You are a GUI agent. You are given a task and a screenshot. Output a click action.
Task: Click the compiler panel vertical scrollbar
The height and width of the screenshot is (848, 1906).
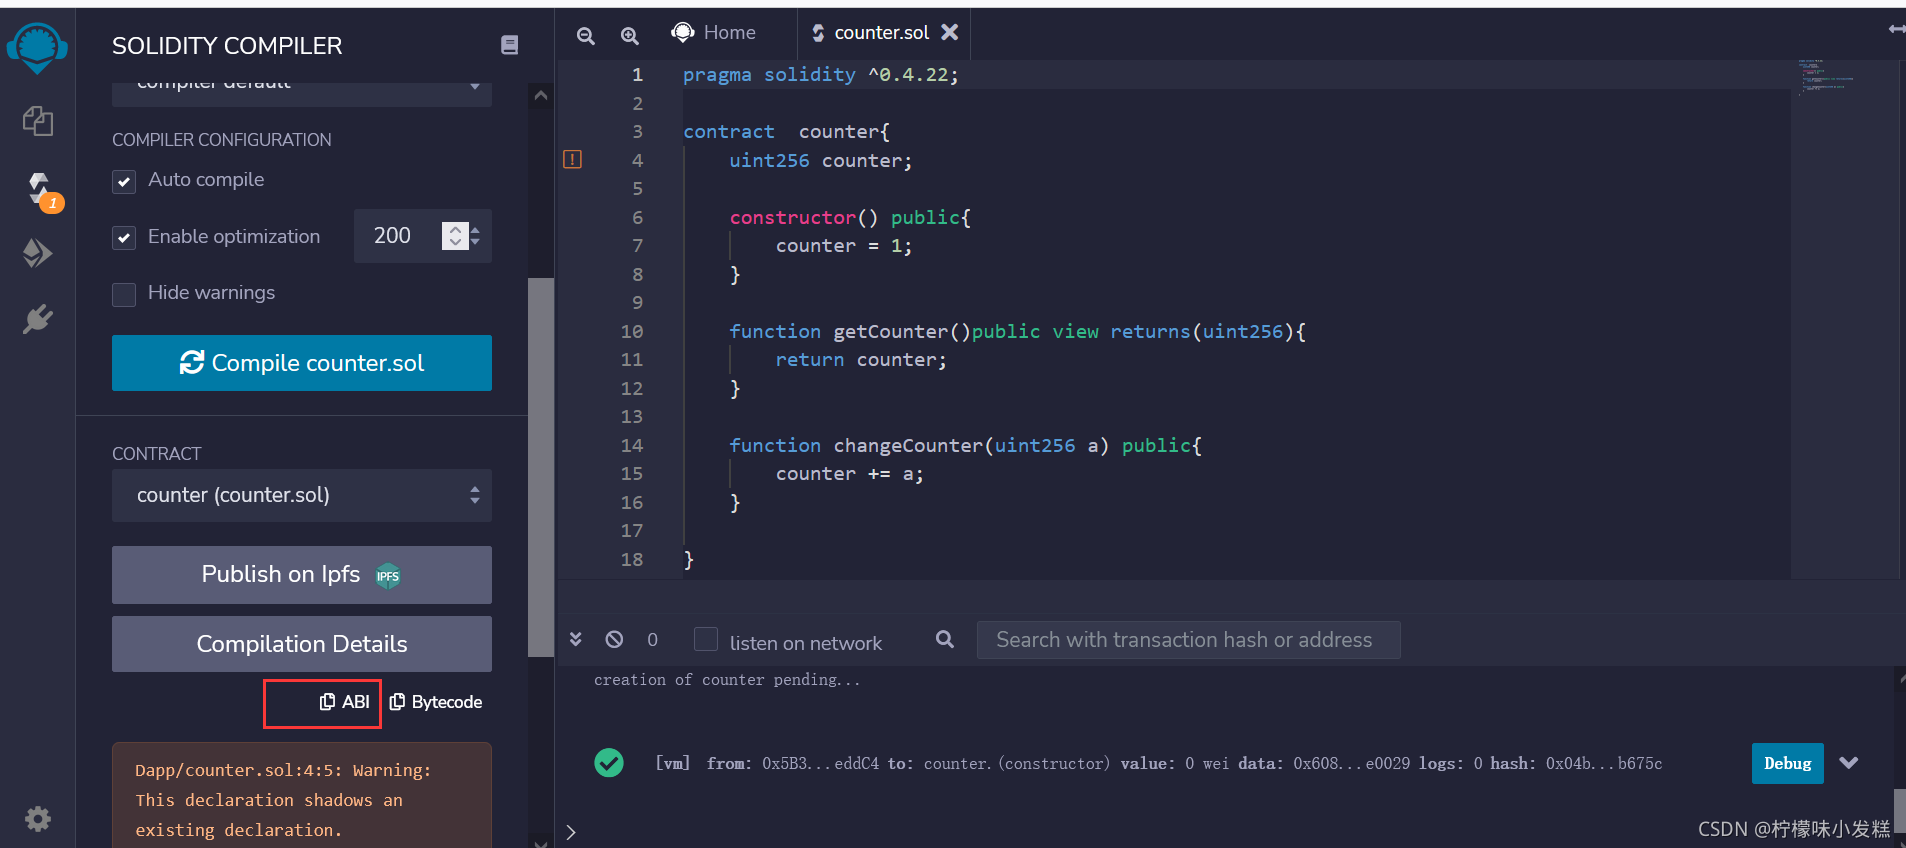tap(541, 467)
